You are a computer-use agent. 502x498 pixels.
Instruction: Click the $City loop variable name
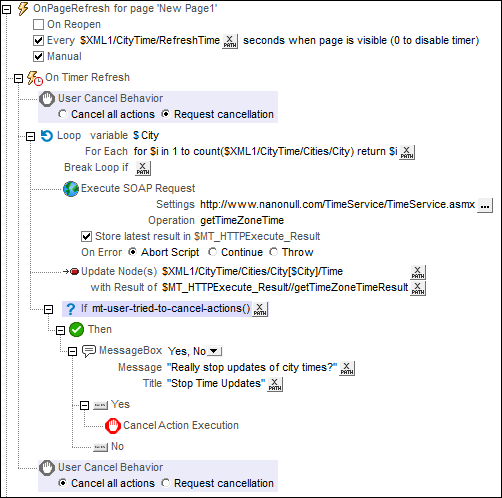(x=146, y=135)
